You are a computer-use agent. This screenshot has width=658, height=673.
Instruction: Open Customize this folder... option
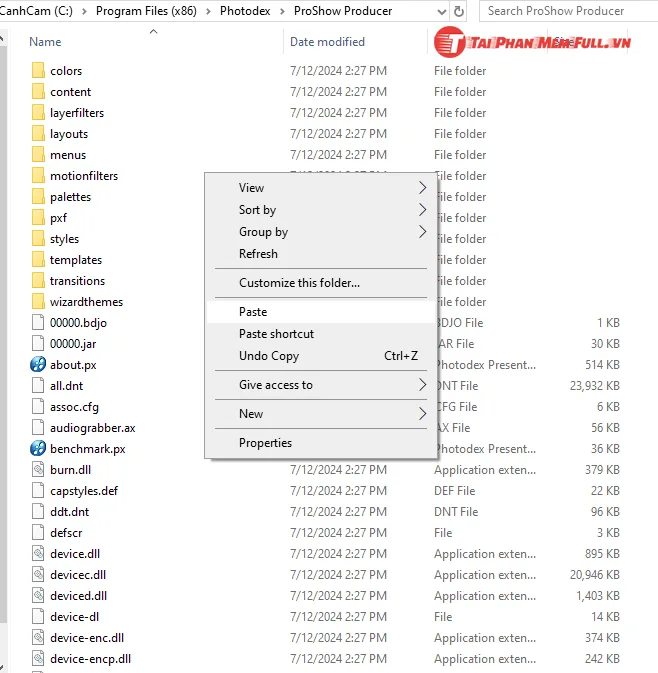pyautogui.click(x=321, y=283)
